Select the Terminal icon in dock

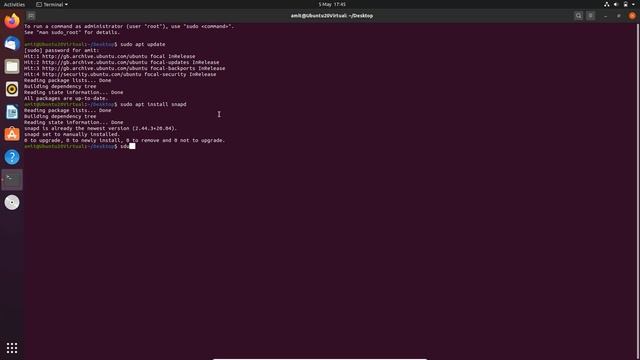point(12,180)
